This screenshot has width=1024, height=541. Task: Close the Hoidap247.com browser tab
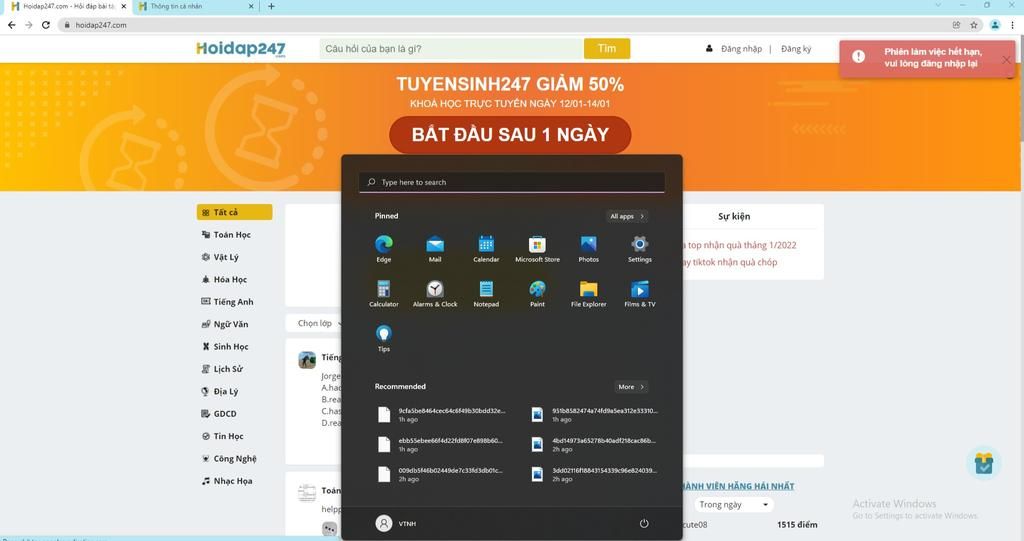[x=123, y=7]
